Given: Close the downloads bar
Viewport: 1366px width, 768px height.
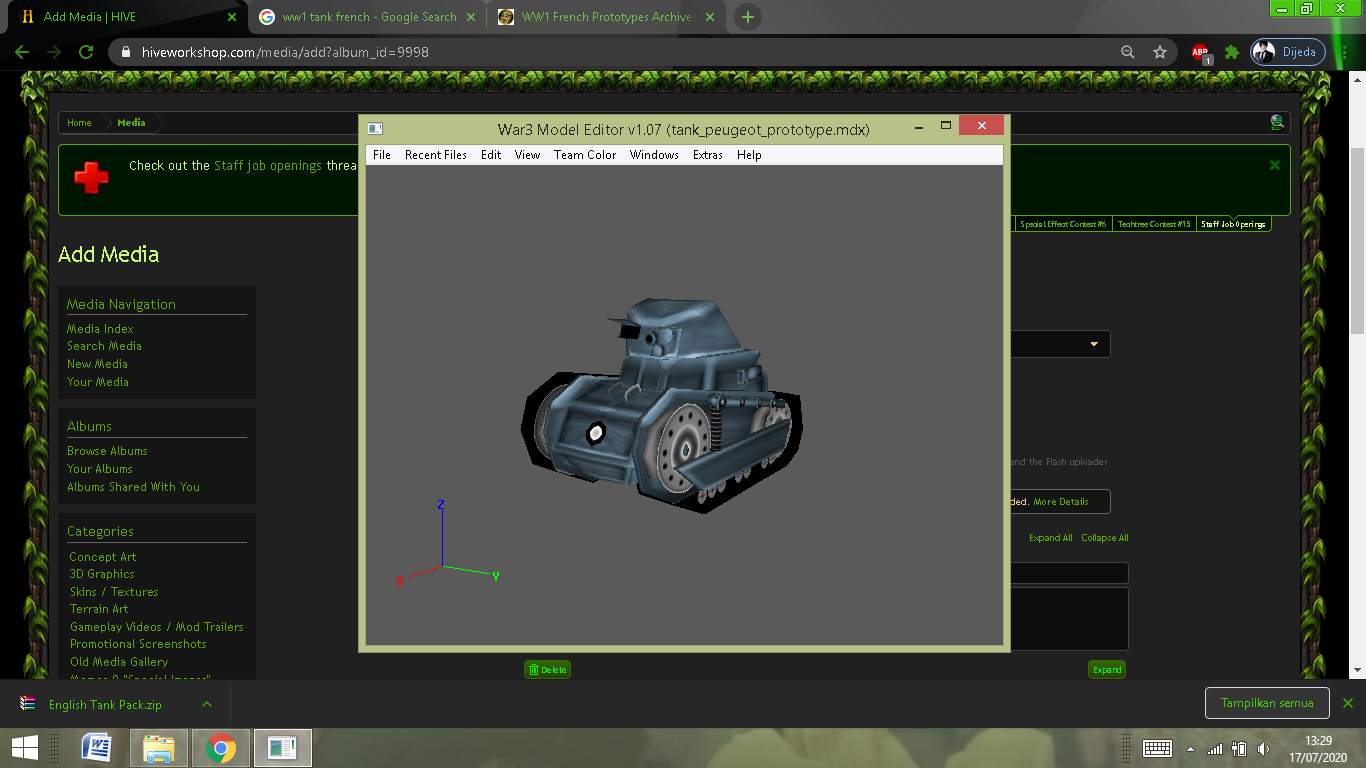Looking at the screenshot, I should click(1347, 703).
